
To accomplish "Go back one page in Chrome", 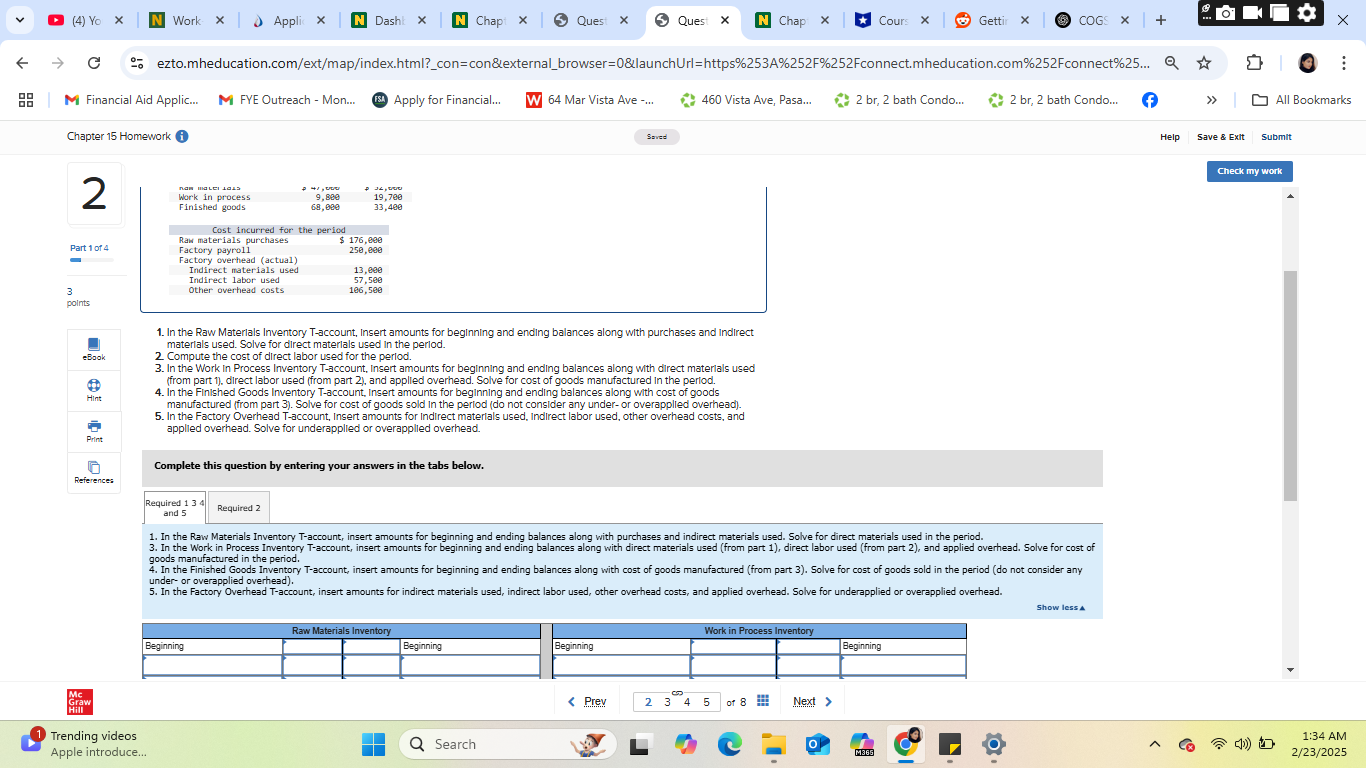I will pos(24,63).
